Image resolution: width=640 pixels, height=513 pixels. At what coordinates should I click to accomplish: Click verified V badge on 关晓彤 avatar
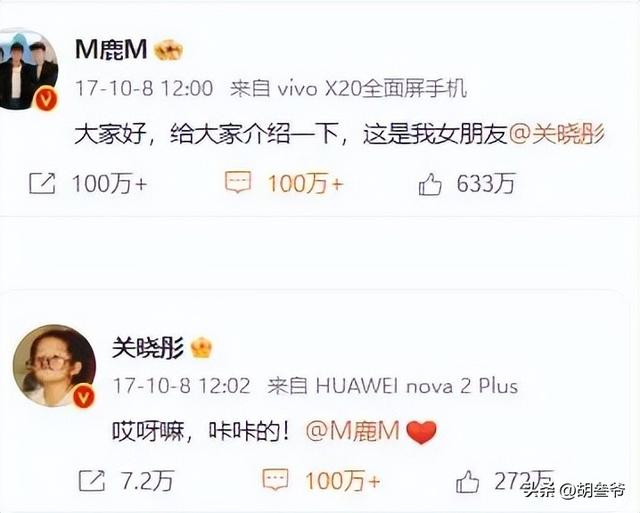[83, 396]
